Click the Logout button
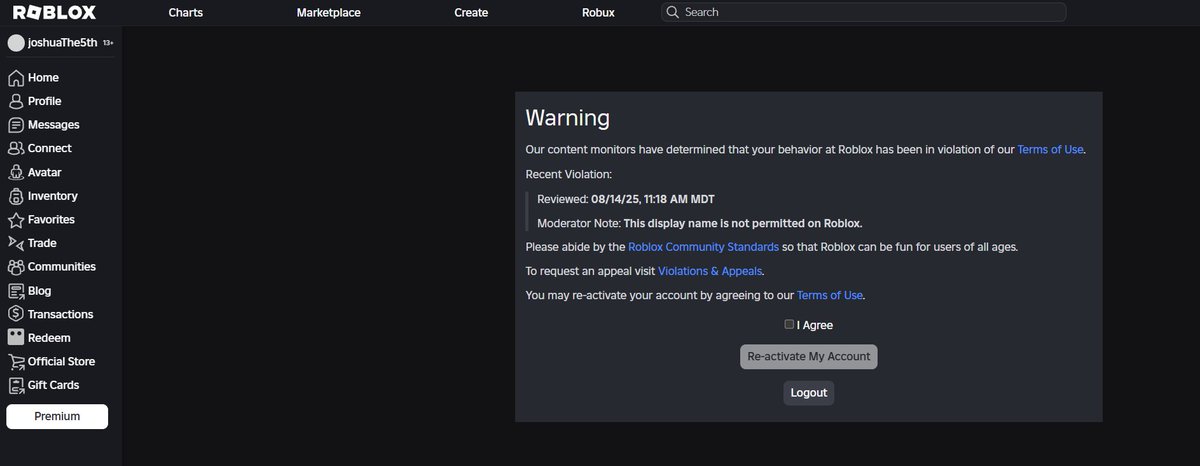Screen dimensions: 1200x466 pyautogui.click(x=809, y=393)
